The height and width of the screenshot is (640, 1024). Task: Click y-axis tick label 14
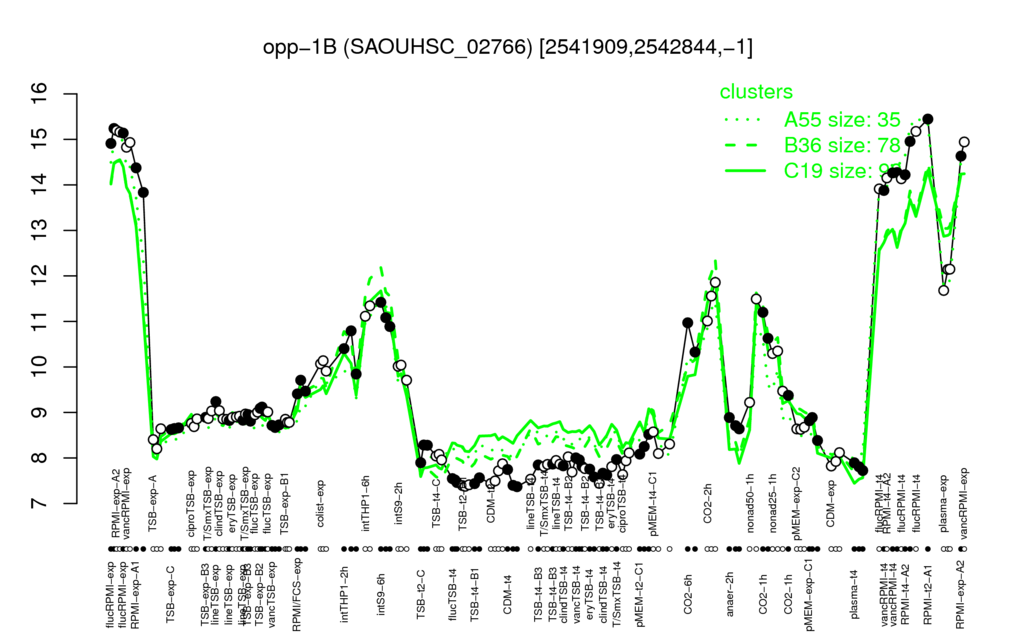(x=40, y=185)
